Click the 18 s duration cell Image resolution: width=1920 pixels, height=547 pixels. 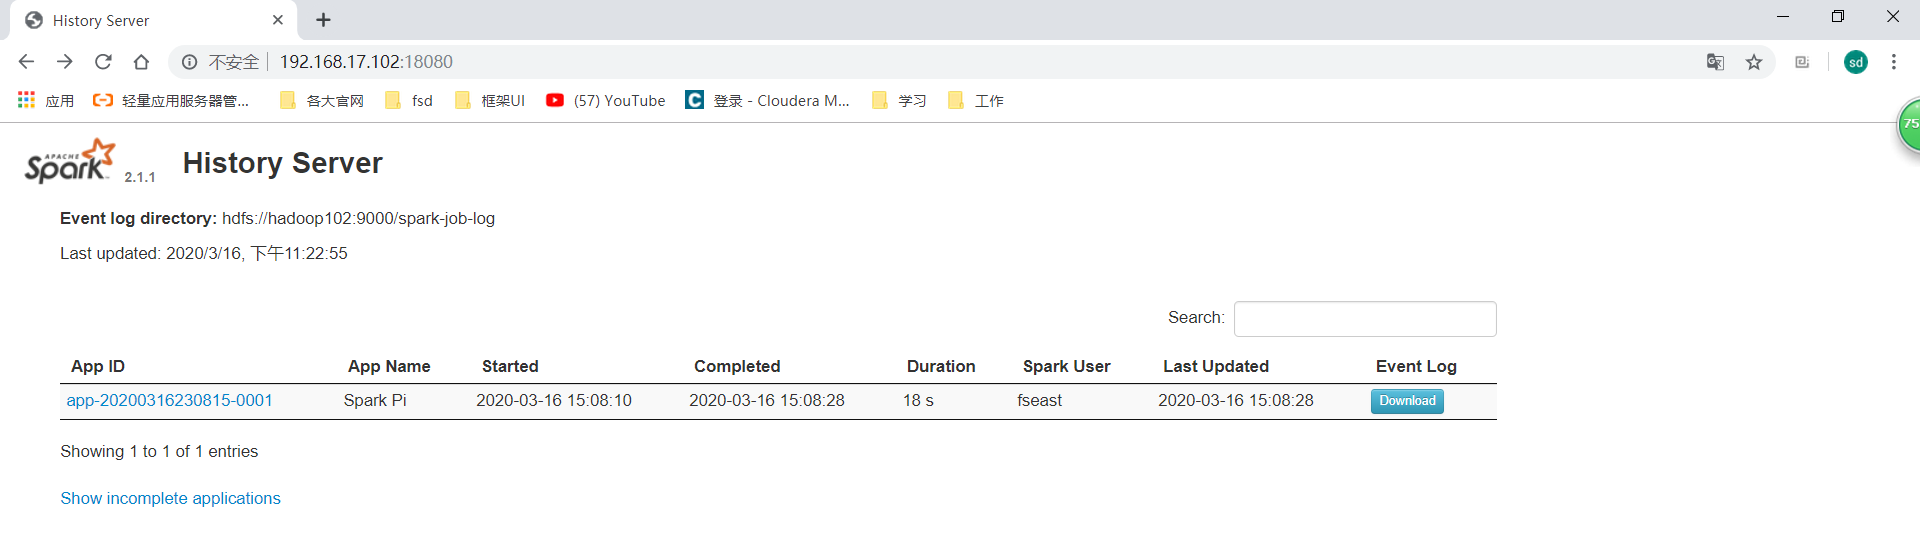click(918, 400)
